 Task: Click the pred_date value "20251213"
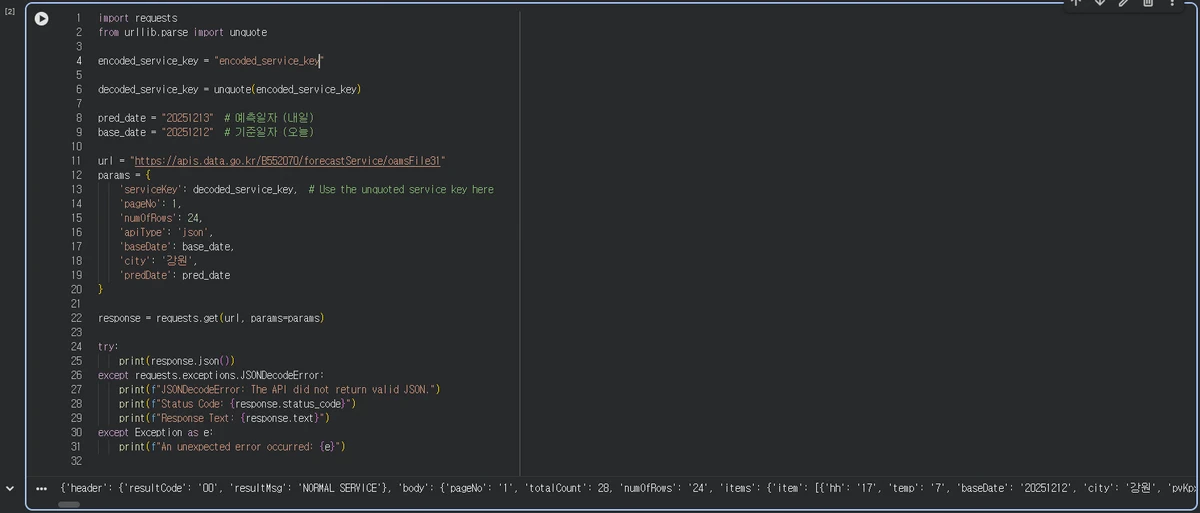point(188,118)
